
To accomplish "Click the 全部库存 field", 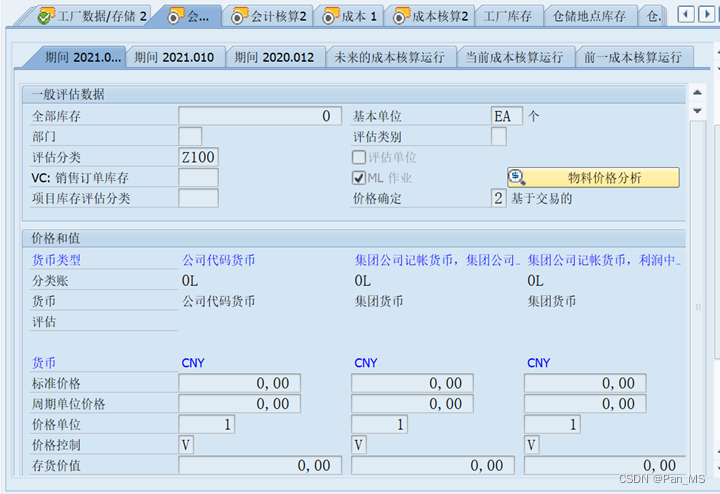I will (260, 116).
